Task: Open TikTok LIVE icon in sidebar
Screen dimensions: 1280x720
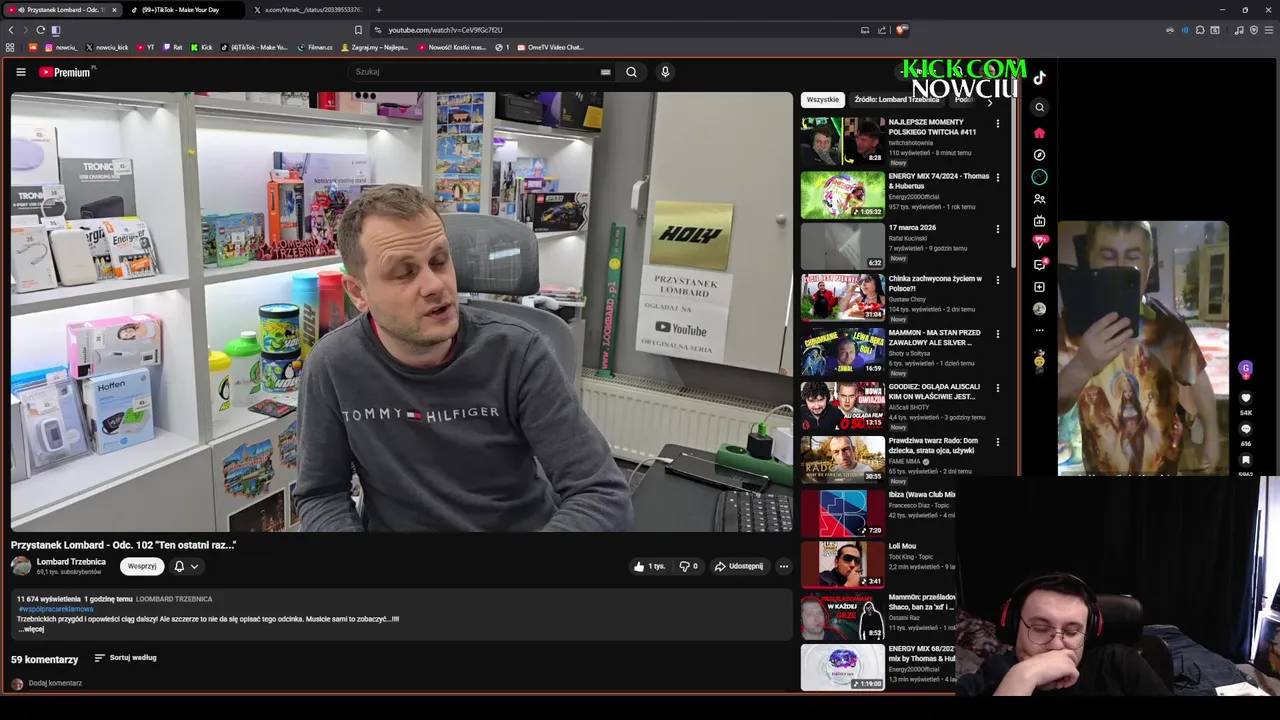Action: (x=1040, y=221)
